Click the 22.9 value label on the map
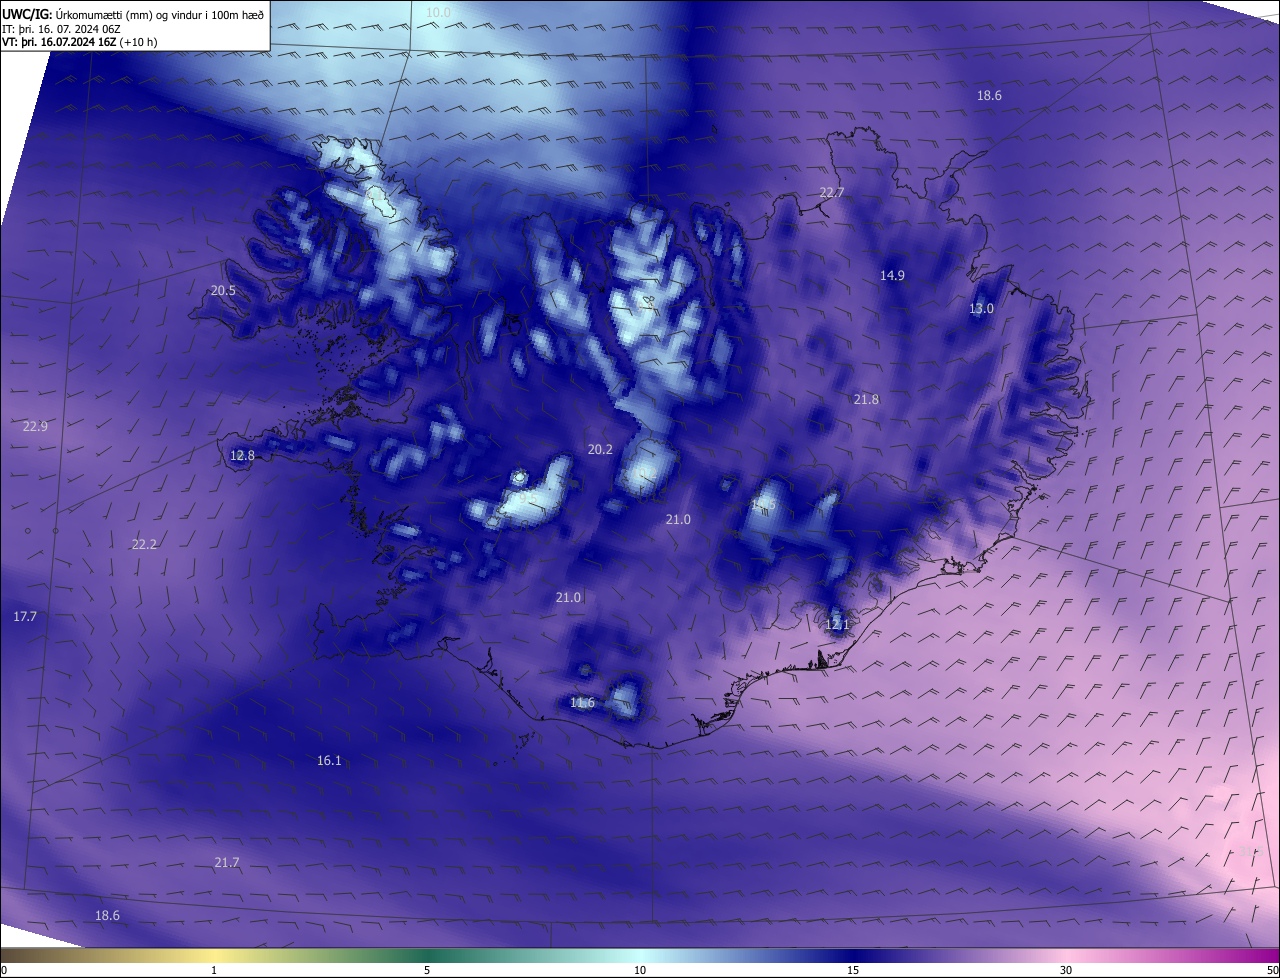 [35, 426]
